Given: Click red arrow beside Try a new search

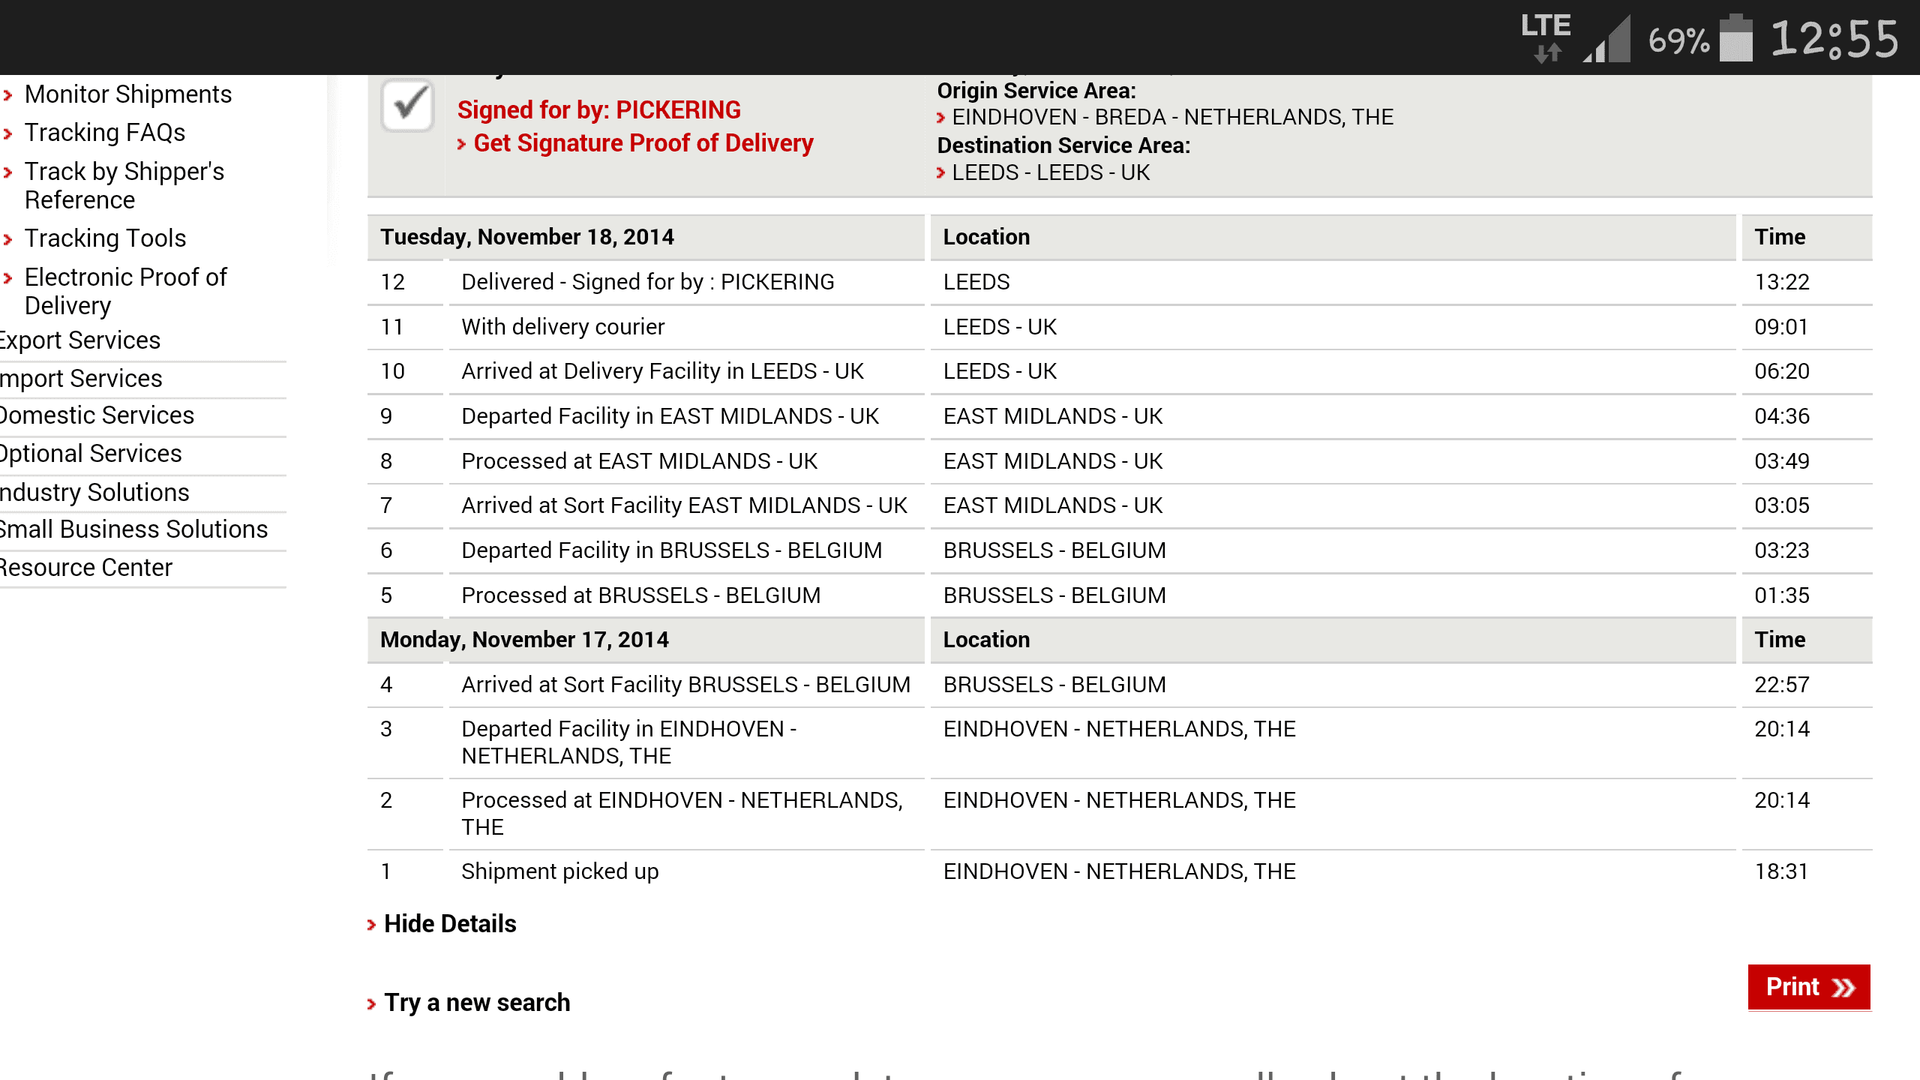Looking at the screenshot, I should [371, 1004].
